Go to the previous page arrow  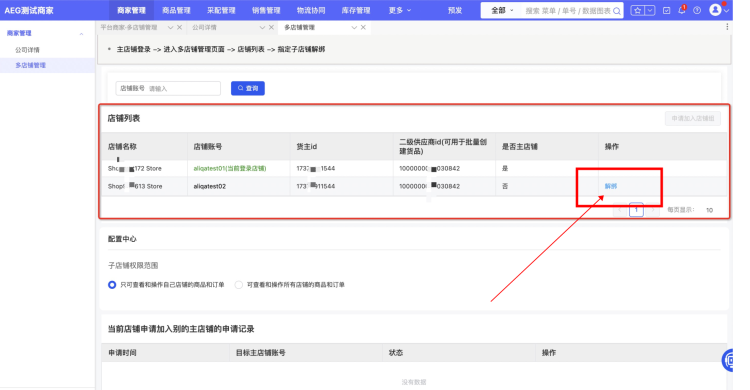(x=620, y=210)
